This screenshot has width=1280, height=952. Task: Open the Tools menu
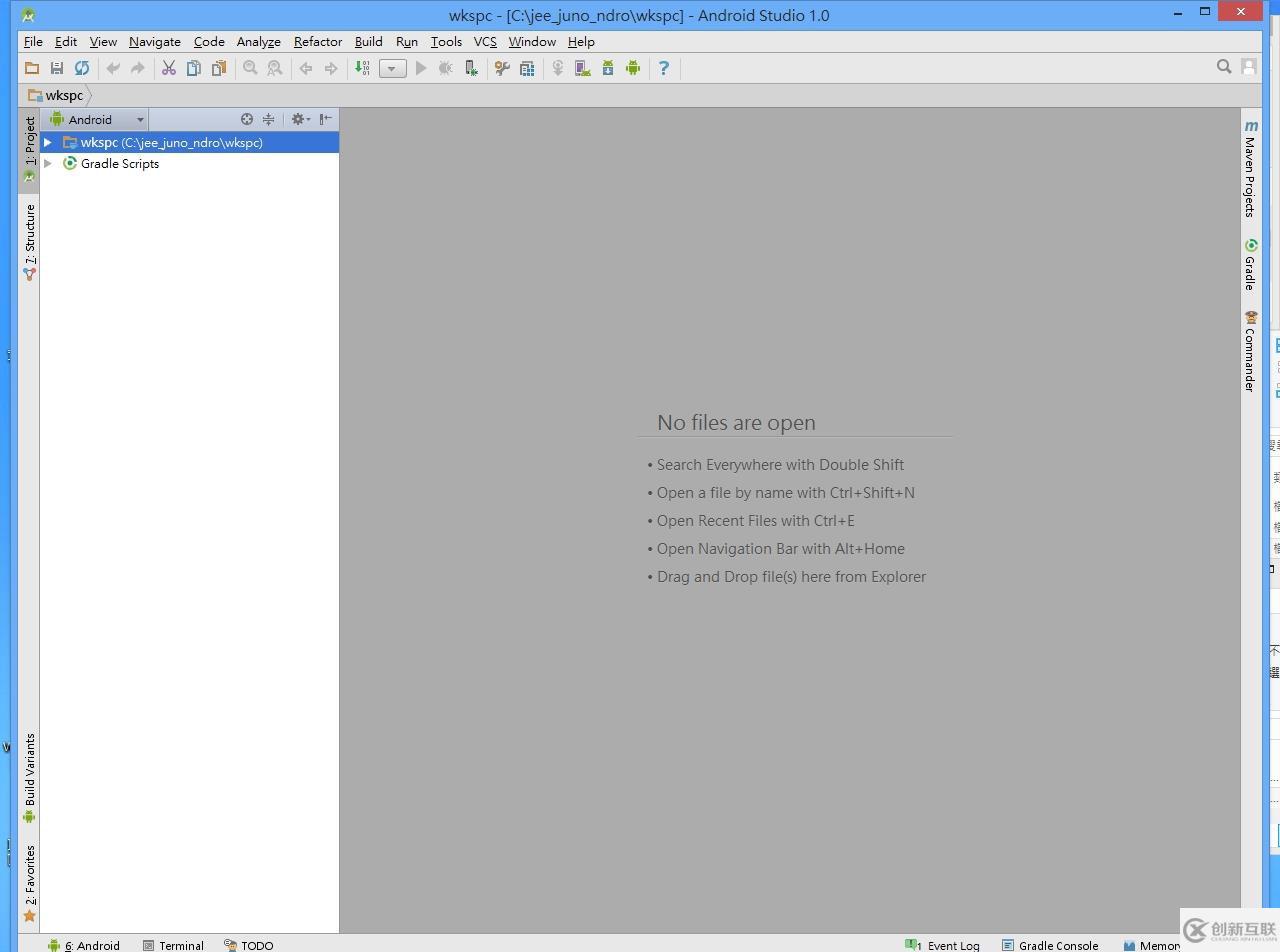coord(446,42)
